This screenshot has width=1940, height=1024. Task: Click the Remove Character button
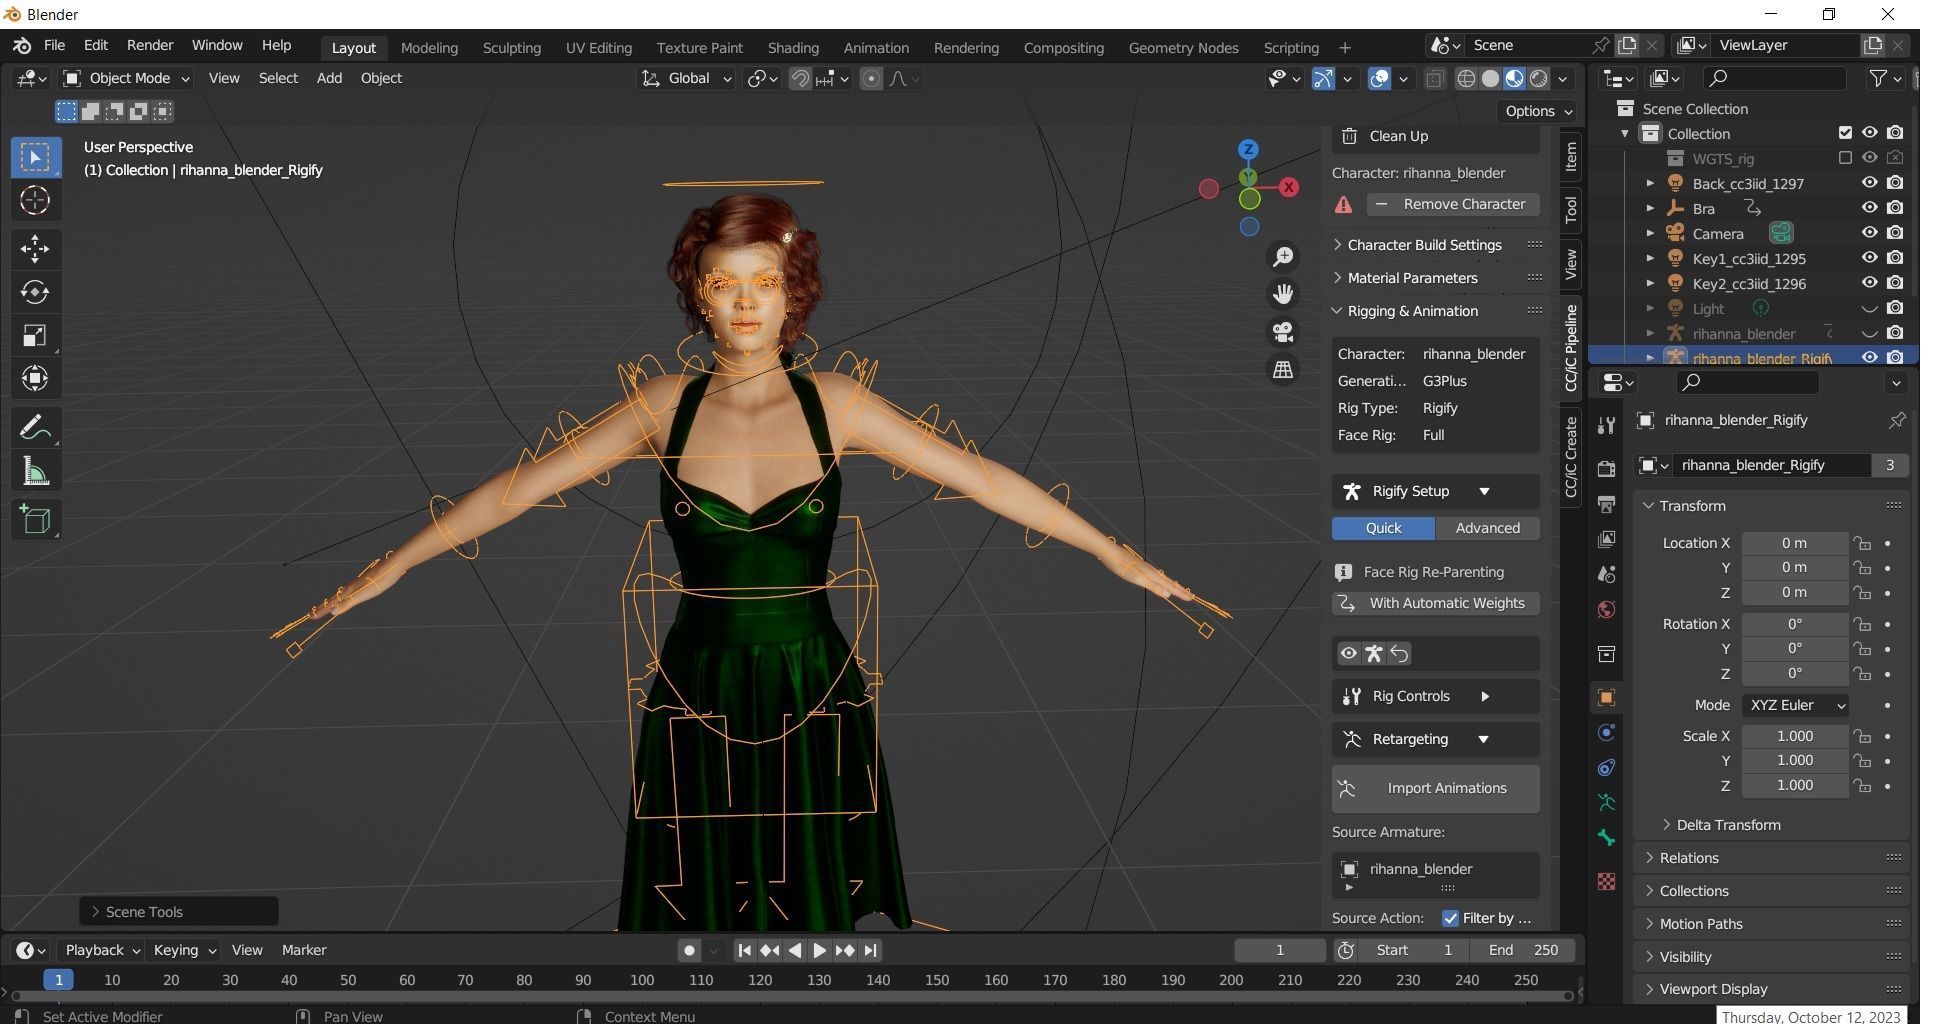tap(1453, 204)
